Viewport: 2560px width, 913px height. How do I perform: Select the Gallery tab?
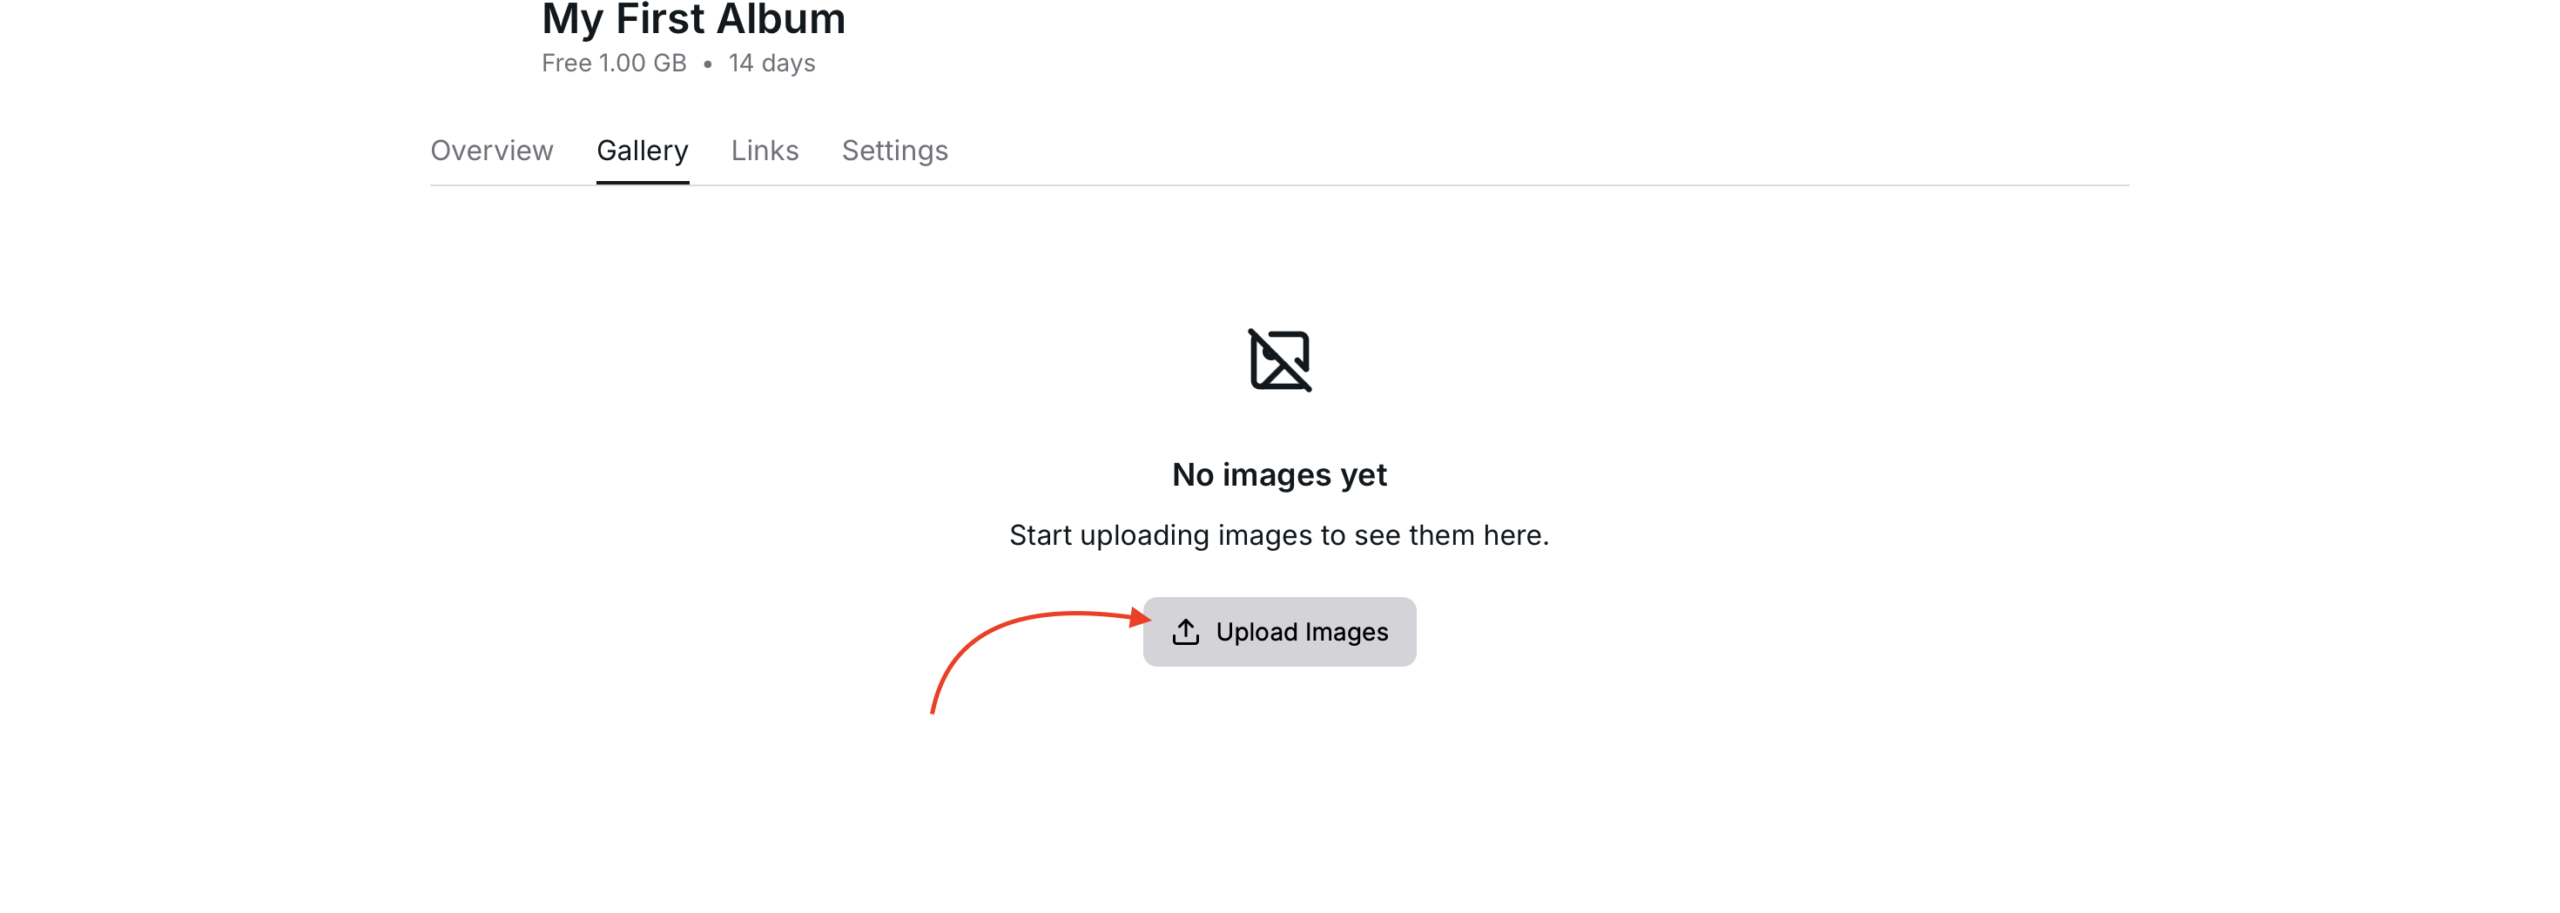coord(642,151)
